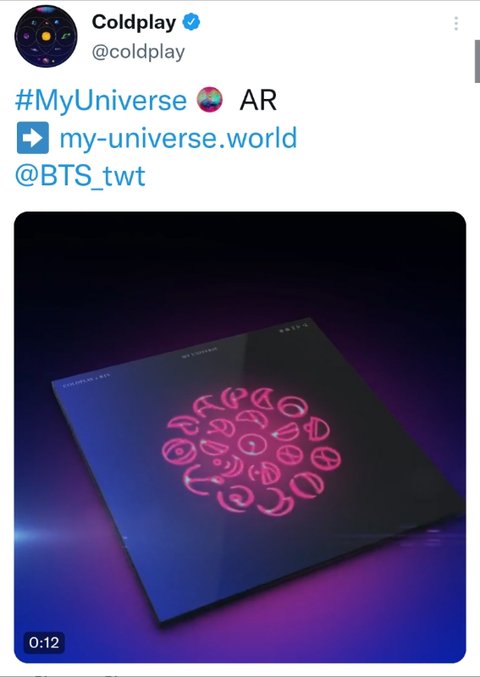
Task: Open the tweet's three-dot more options menu
Action: click(x=456, y=23)
